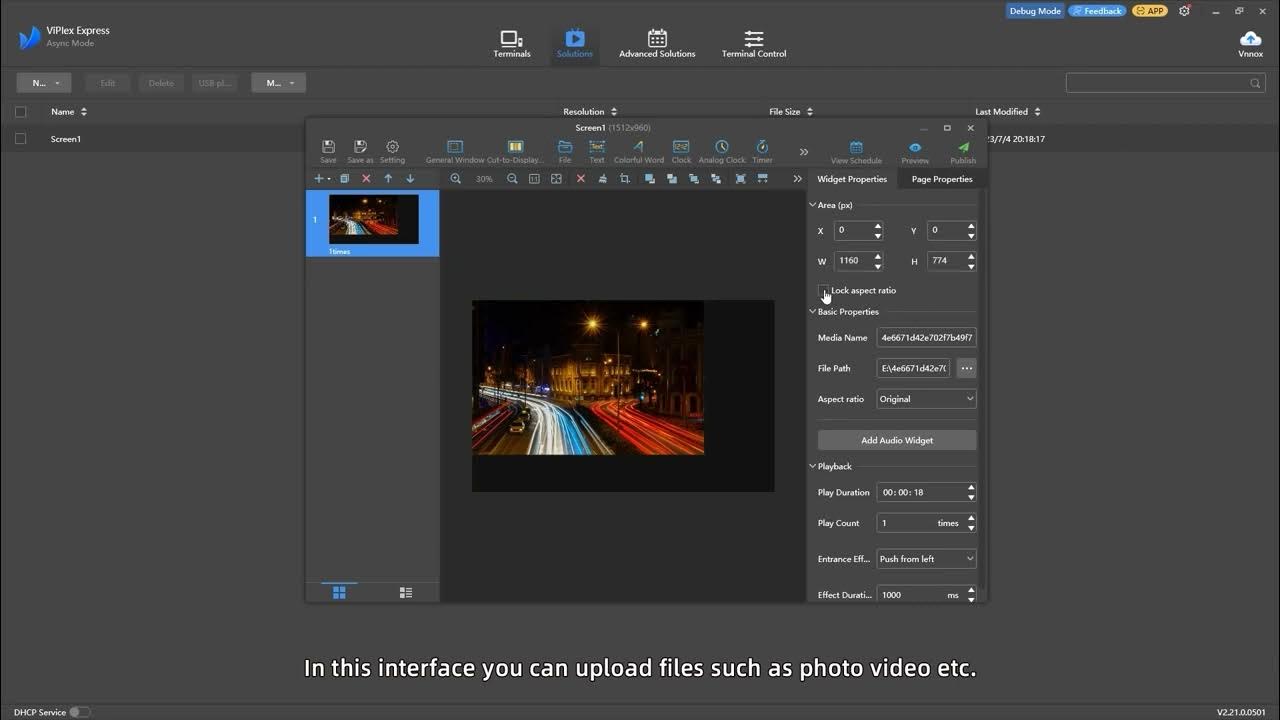Open the New dropdown button
The image size is (1280, 720).
pyautogui.click(x=44, y=83)
